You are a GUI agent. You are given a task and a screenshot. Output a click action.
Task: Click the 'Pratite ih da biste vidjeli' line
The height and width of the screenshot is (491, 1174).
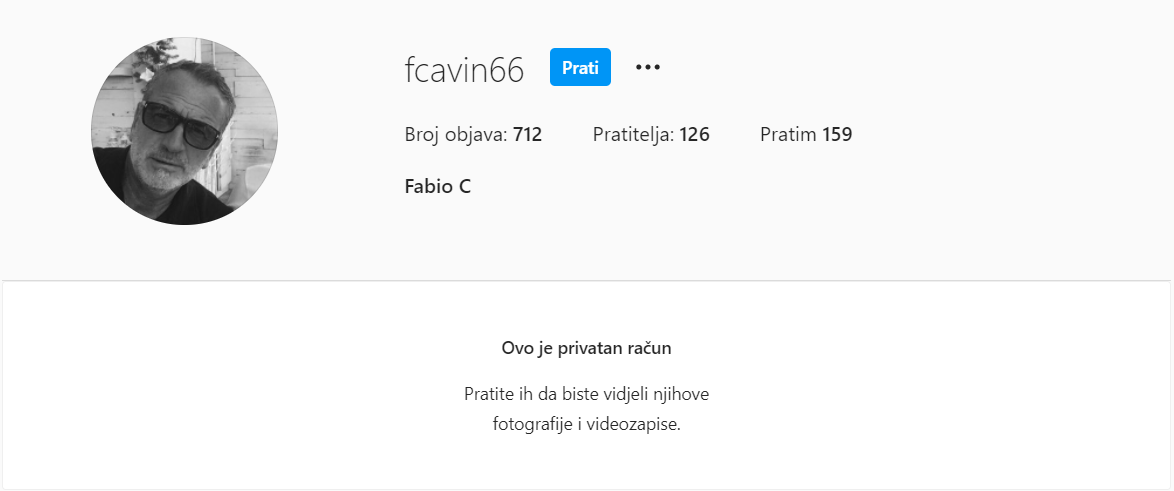click(x=586, y=394)
